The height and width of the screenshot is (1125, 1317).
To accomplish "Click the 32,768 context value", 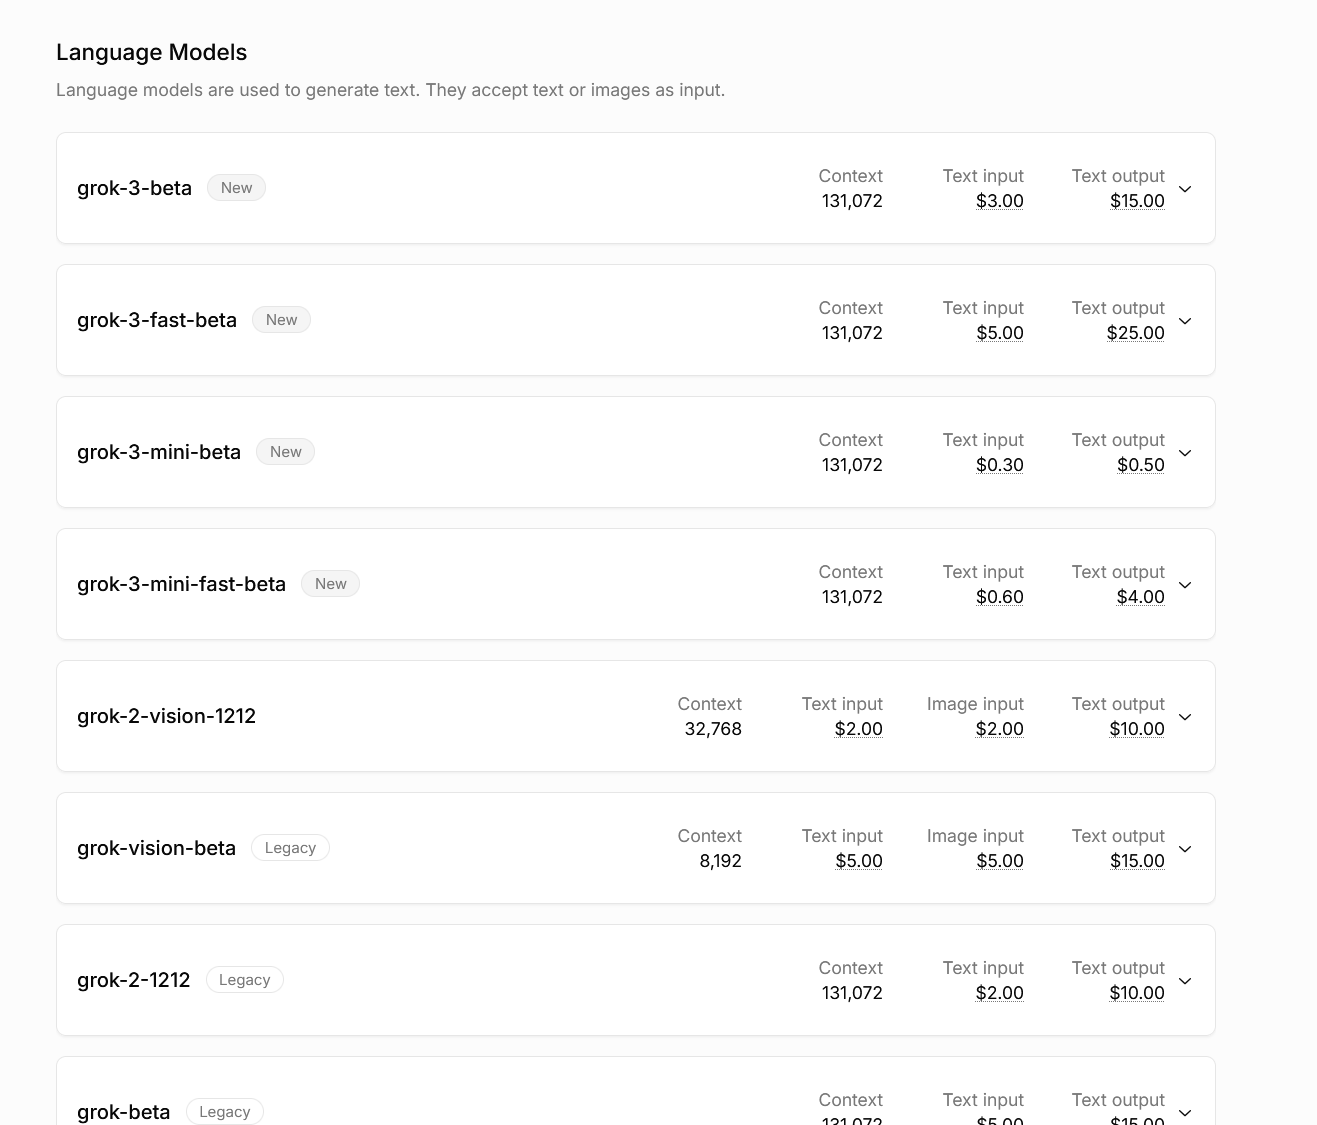I will 713,729.
